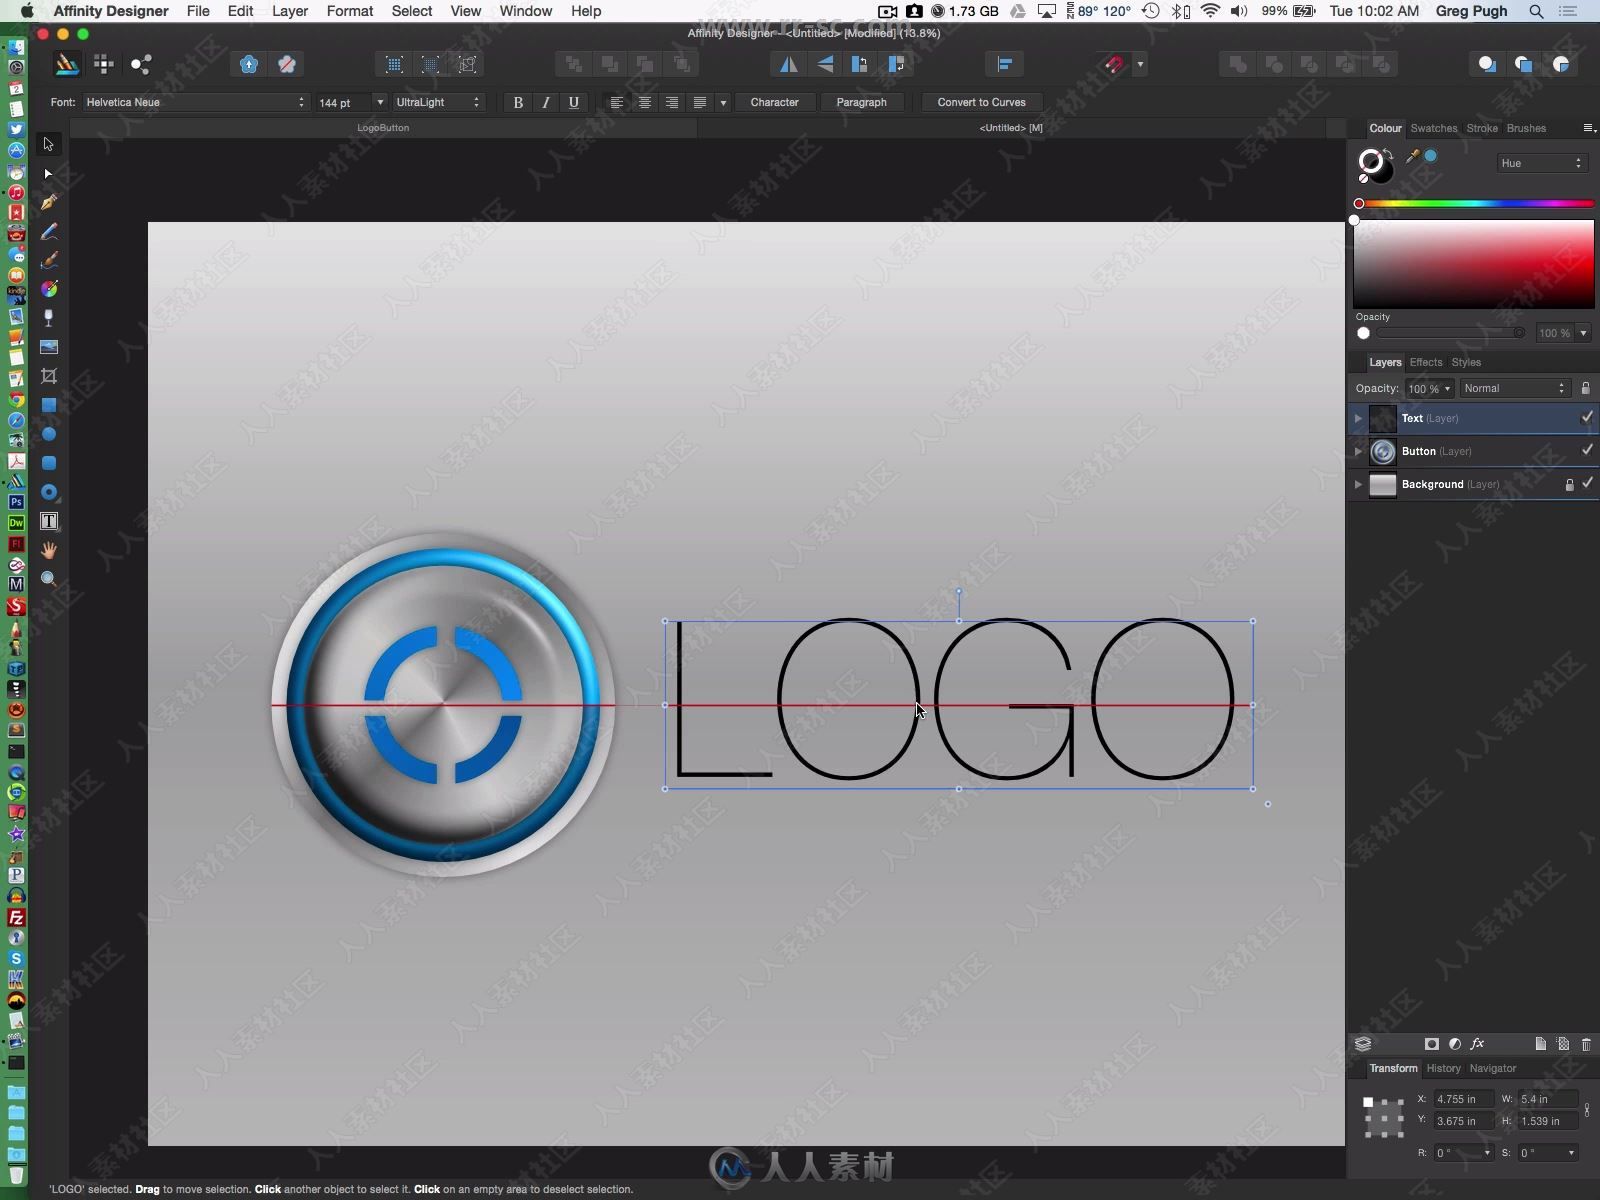
Task: Hide the Text layer checkmark
Action: (x=1586, y=417)
